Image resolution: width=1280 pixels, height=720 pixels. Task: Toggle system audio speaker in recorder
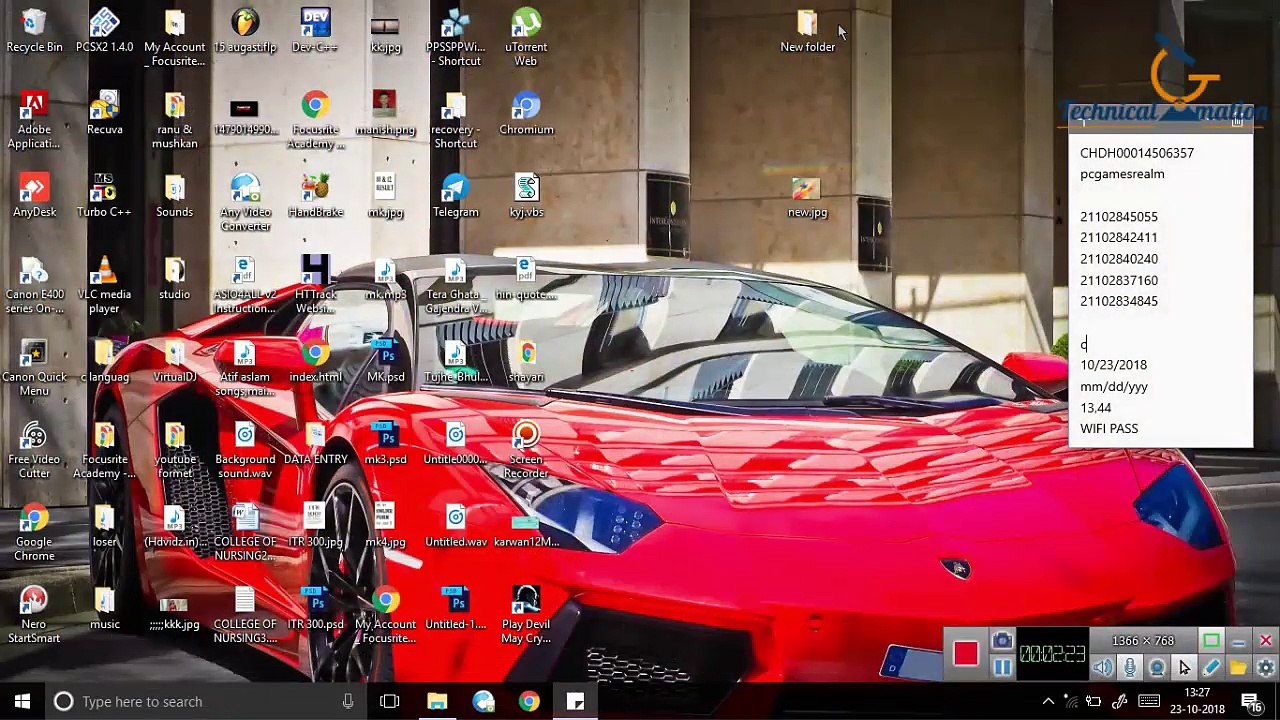pos(1102,667)
